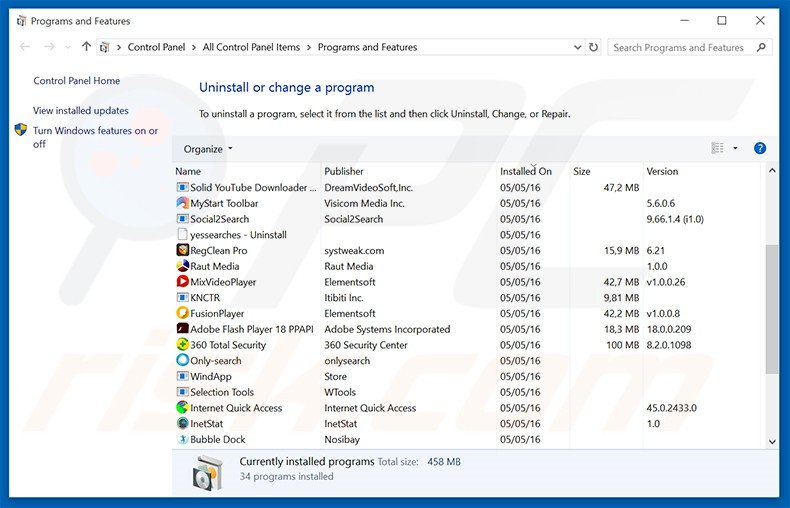The height and width of the screenshot is (508, 790).
Task: Sort programs by Installed On column
Action: pyautogui.click(x=525, y=171)
